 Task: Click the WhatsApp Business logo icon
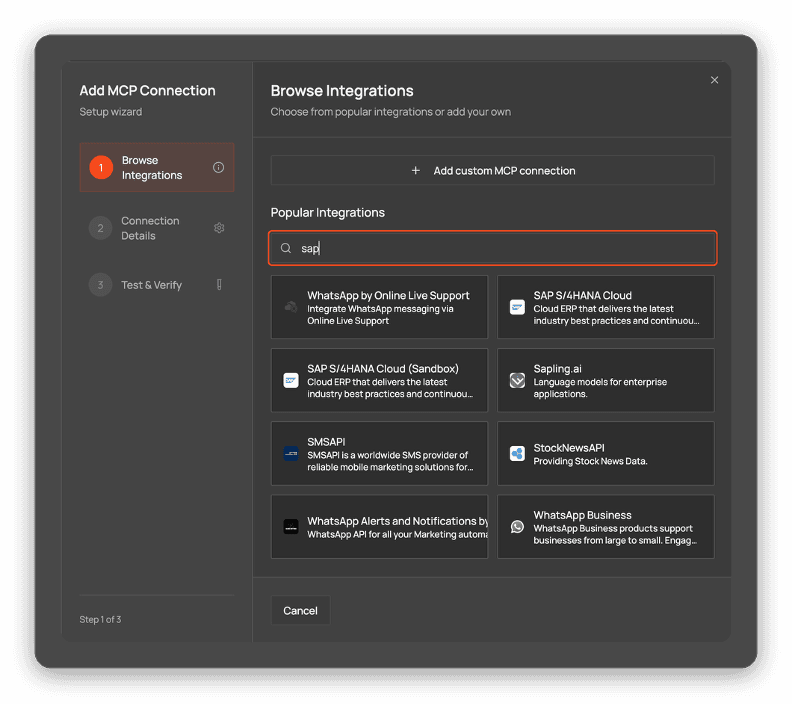[x=517, y=527]
